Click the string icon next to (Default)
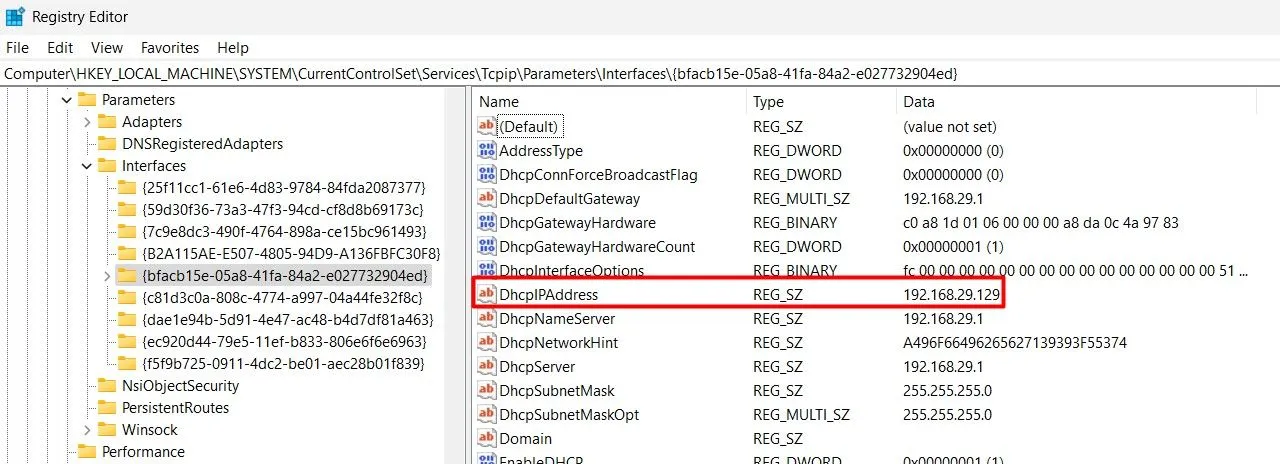The image size is (1280, 464). pyautogui.click(x=487, y=126)
